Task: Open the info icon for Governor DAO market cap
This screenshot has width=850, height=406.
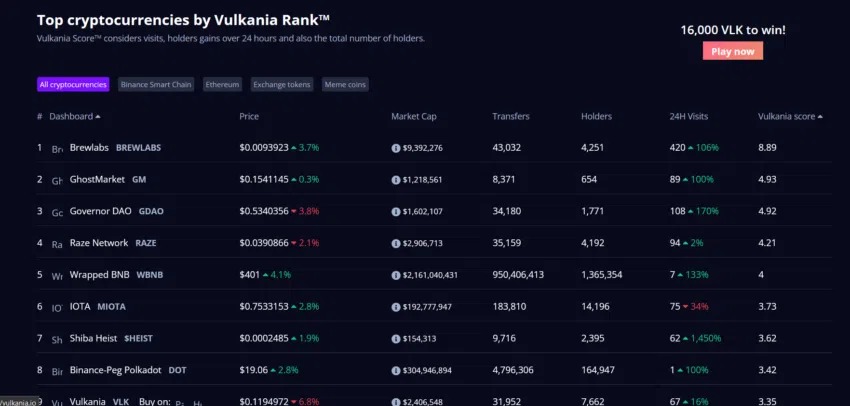Action: coord(396,212)
